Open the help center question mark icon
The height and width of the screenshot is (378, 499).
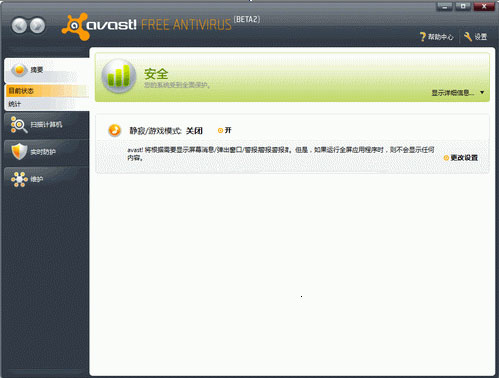423,37
